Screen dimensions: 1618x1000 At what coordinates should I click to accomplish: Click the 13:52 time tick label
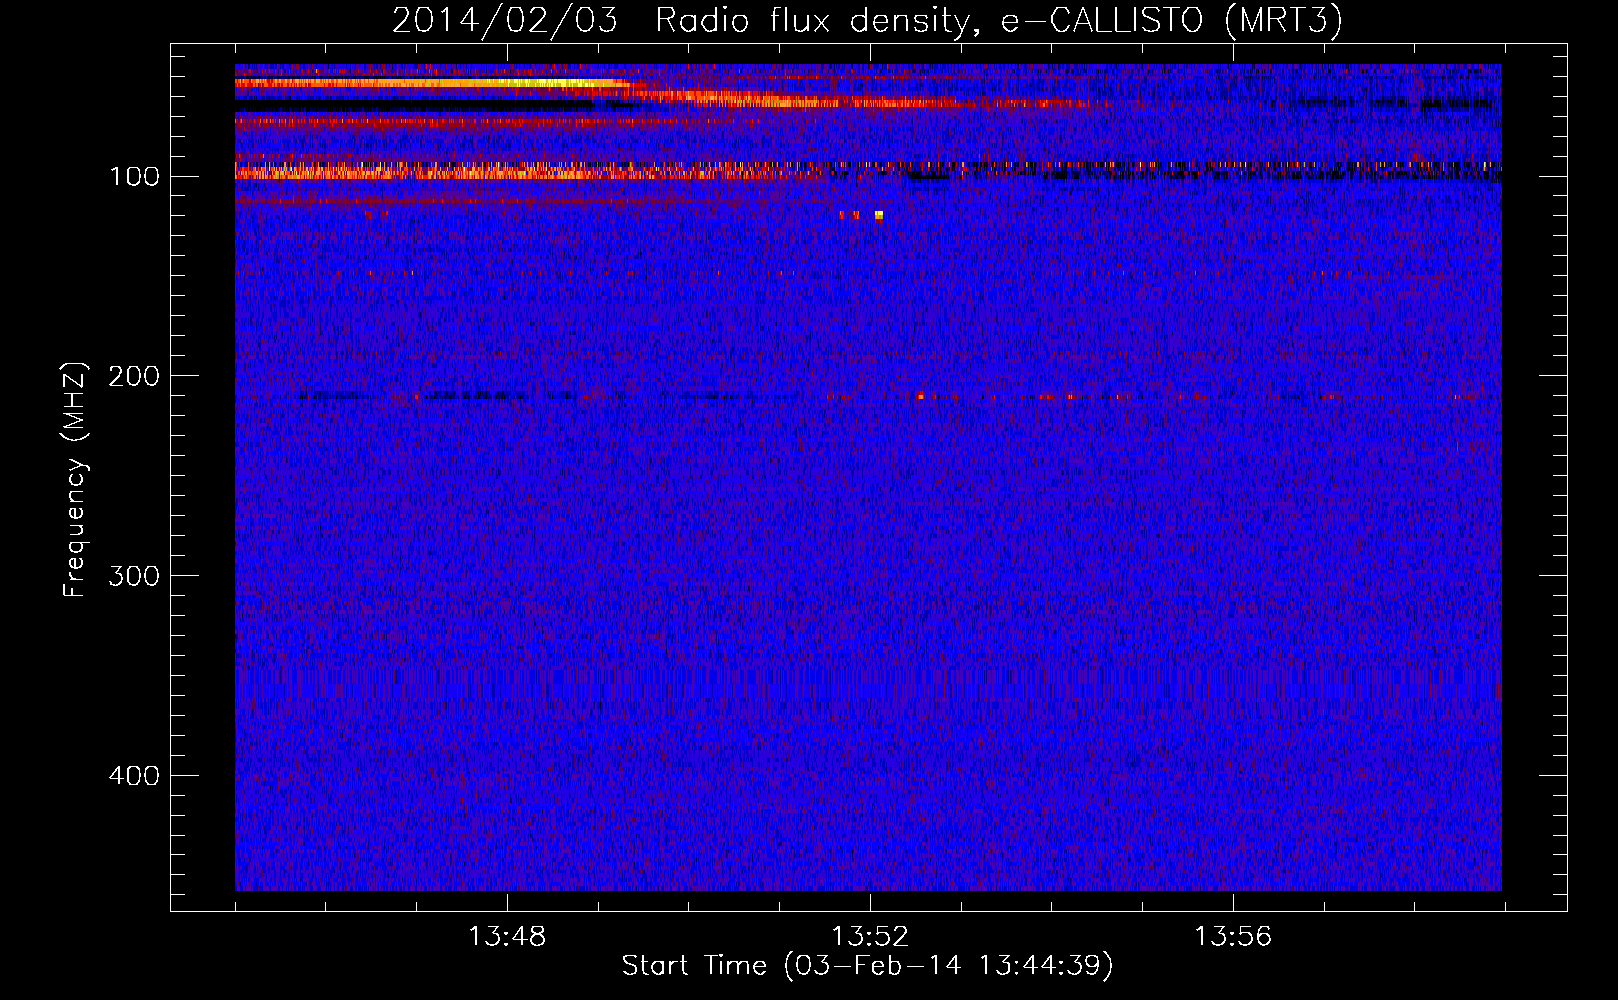click(870, 936)
